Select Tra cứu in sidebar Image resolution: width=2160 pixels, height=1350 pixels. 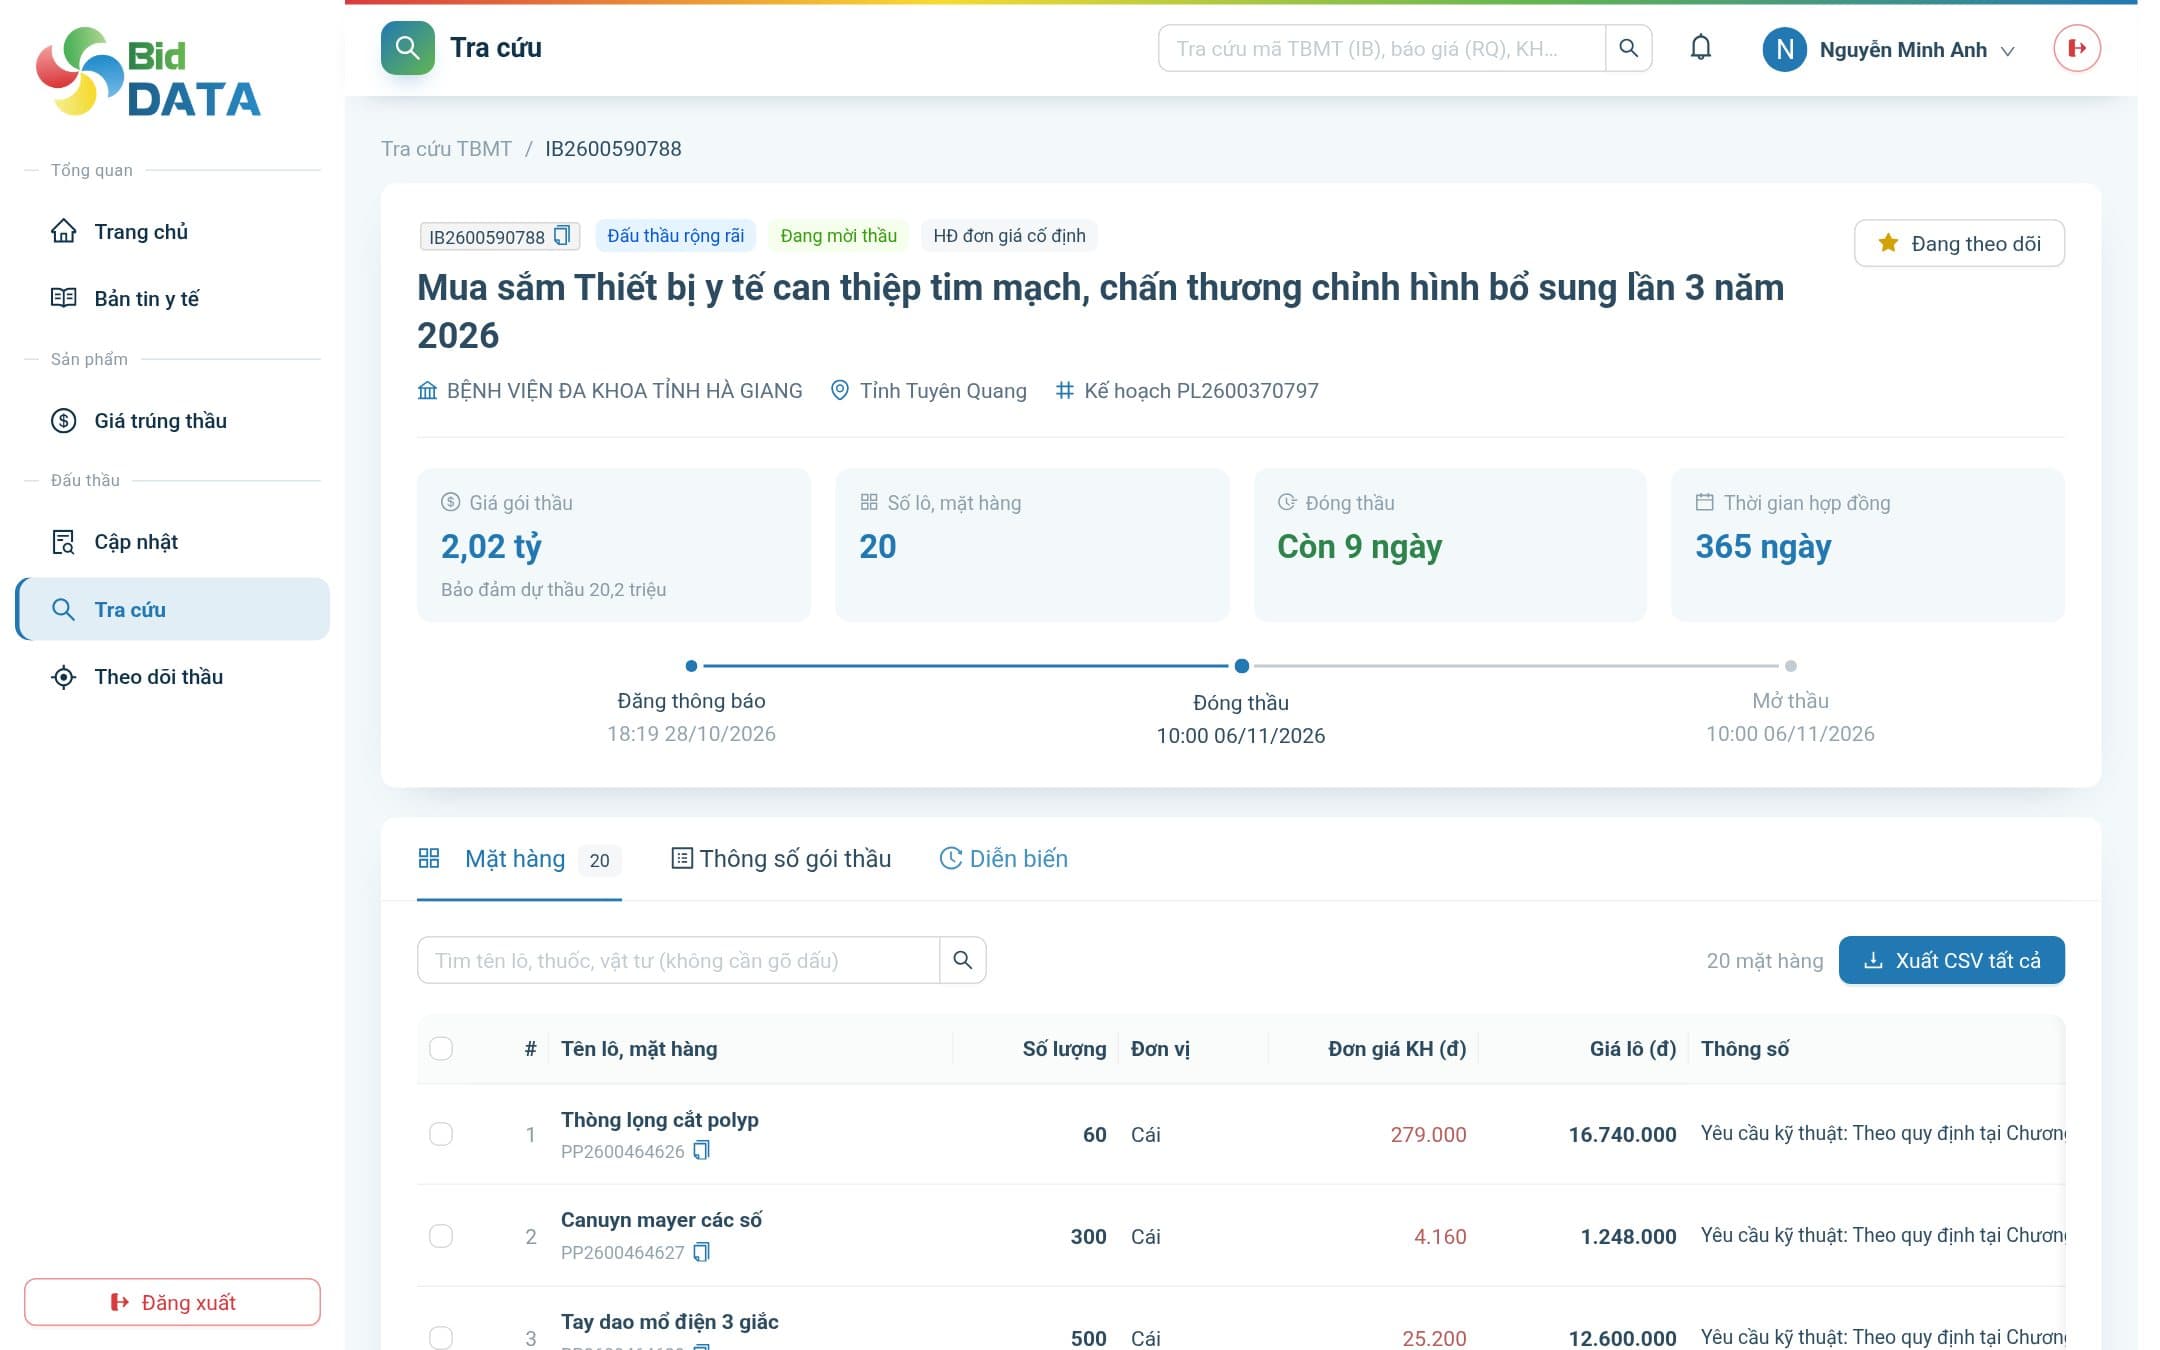172,609
